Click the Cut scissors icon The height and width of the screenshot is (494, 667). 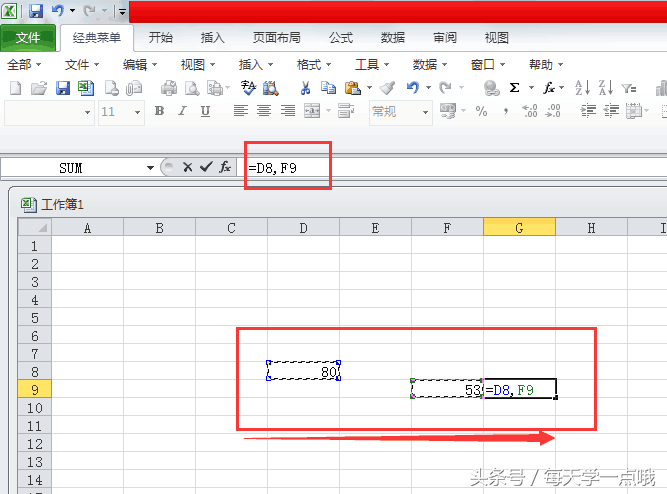click(305, 88)
